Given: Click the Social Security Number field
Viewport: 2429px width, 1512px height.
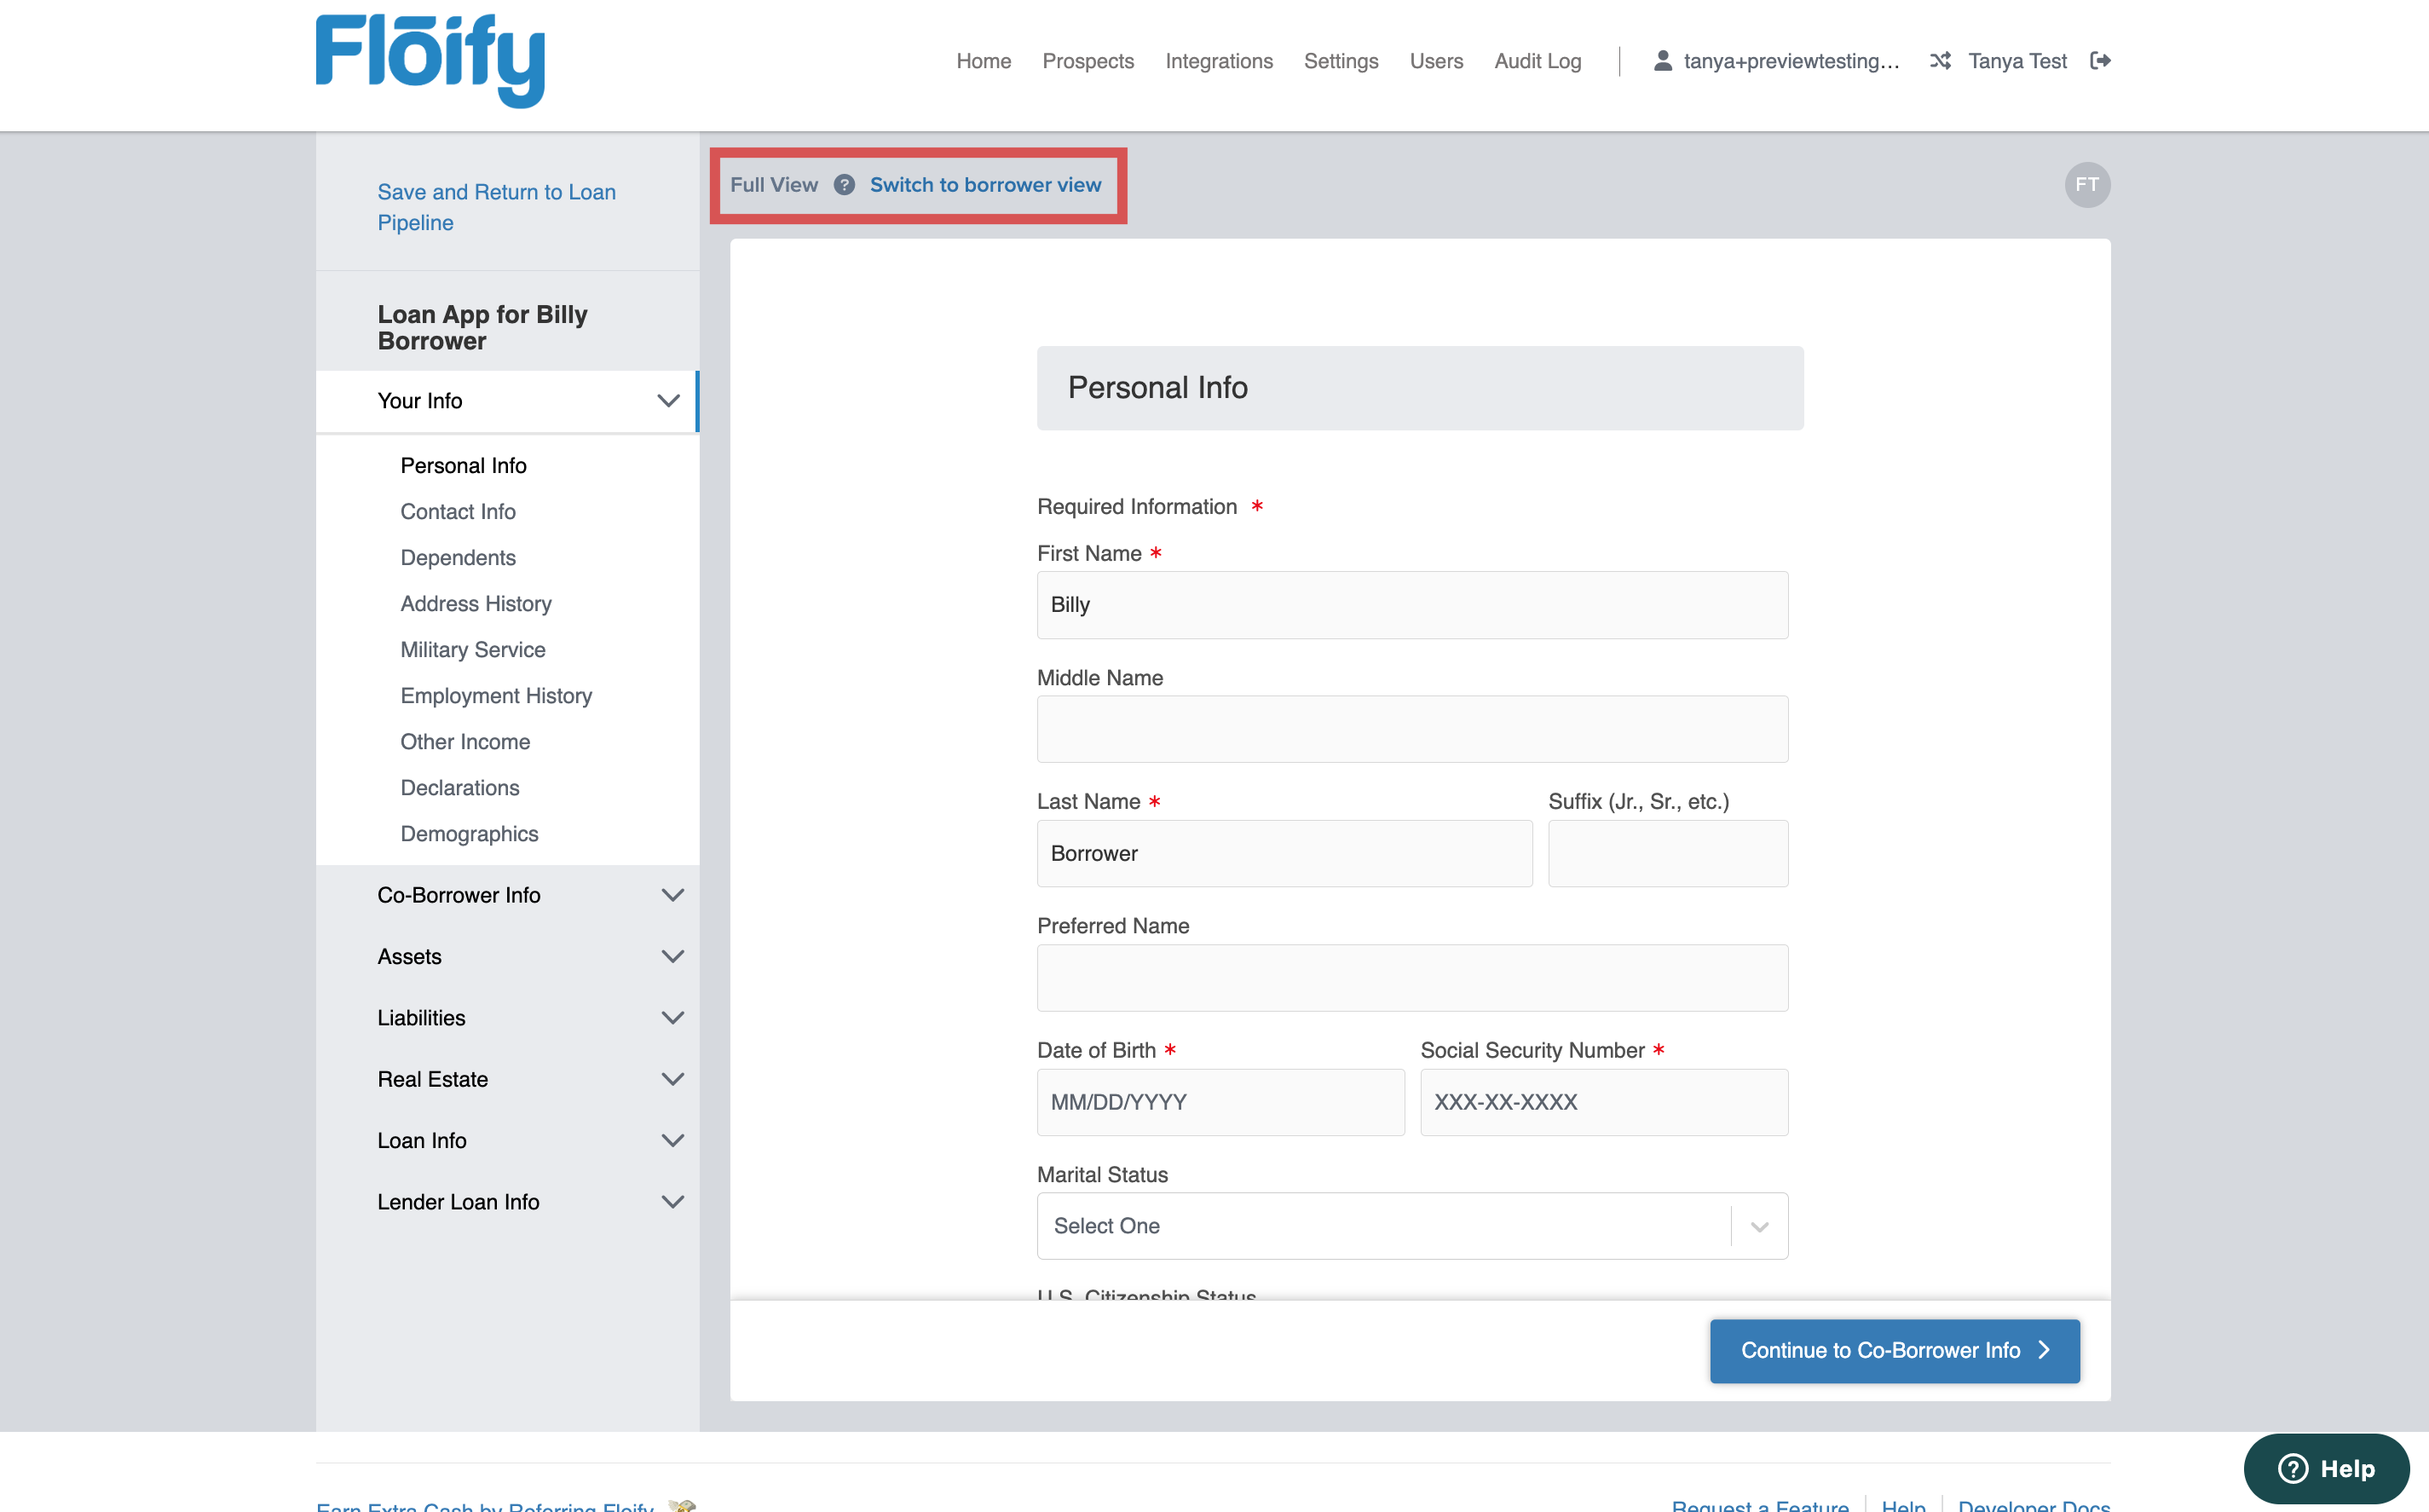Looking at the screenshot, I should point(1604,1102).
